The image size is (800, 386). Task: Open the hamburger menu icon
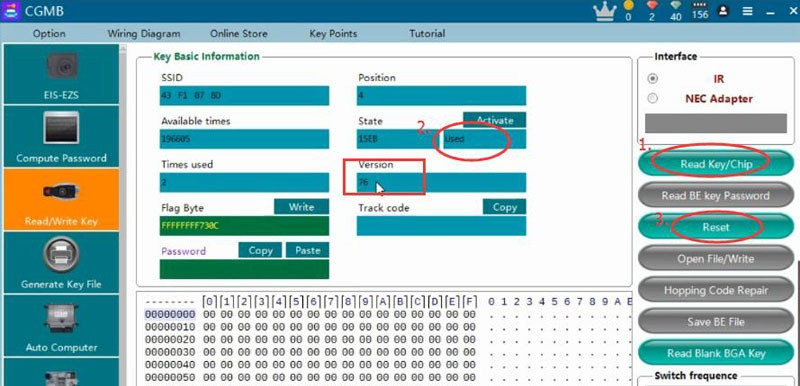(x=747, y=11)
